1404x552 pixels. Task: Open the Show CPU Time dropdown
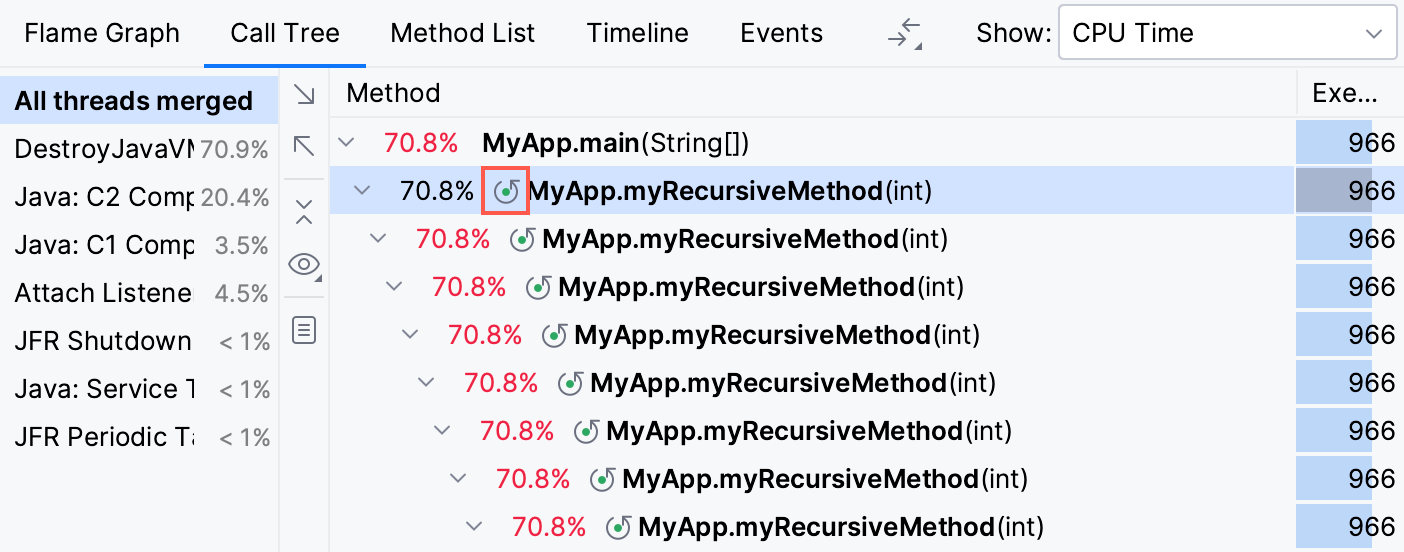coord(1226,34)
